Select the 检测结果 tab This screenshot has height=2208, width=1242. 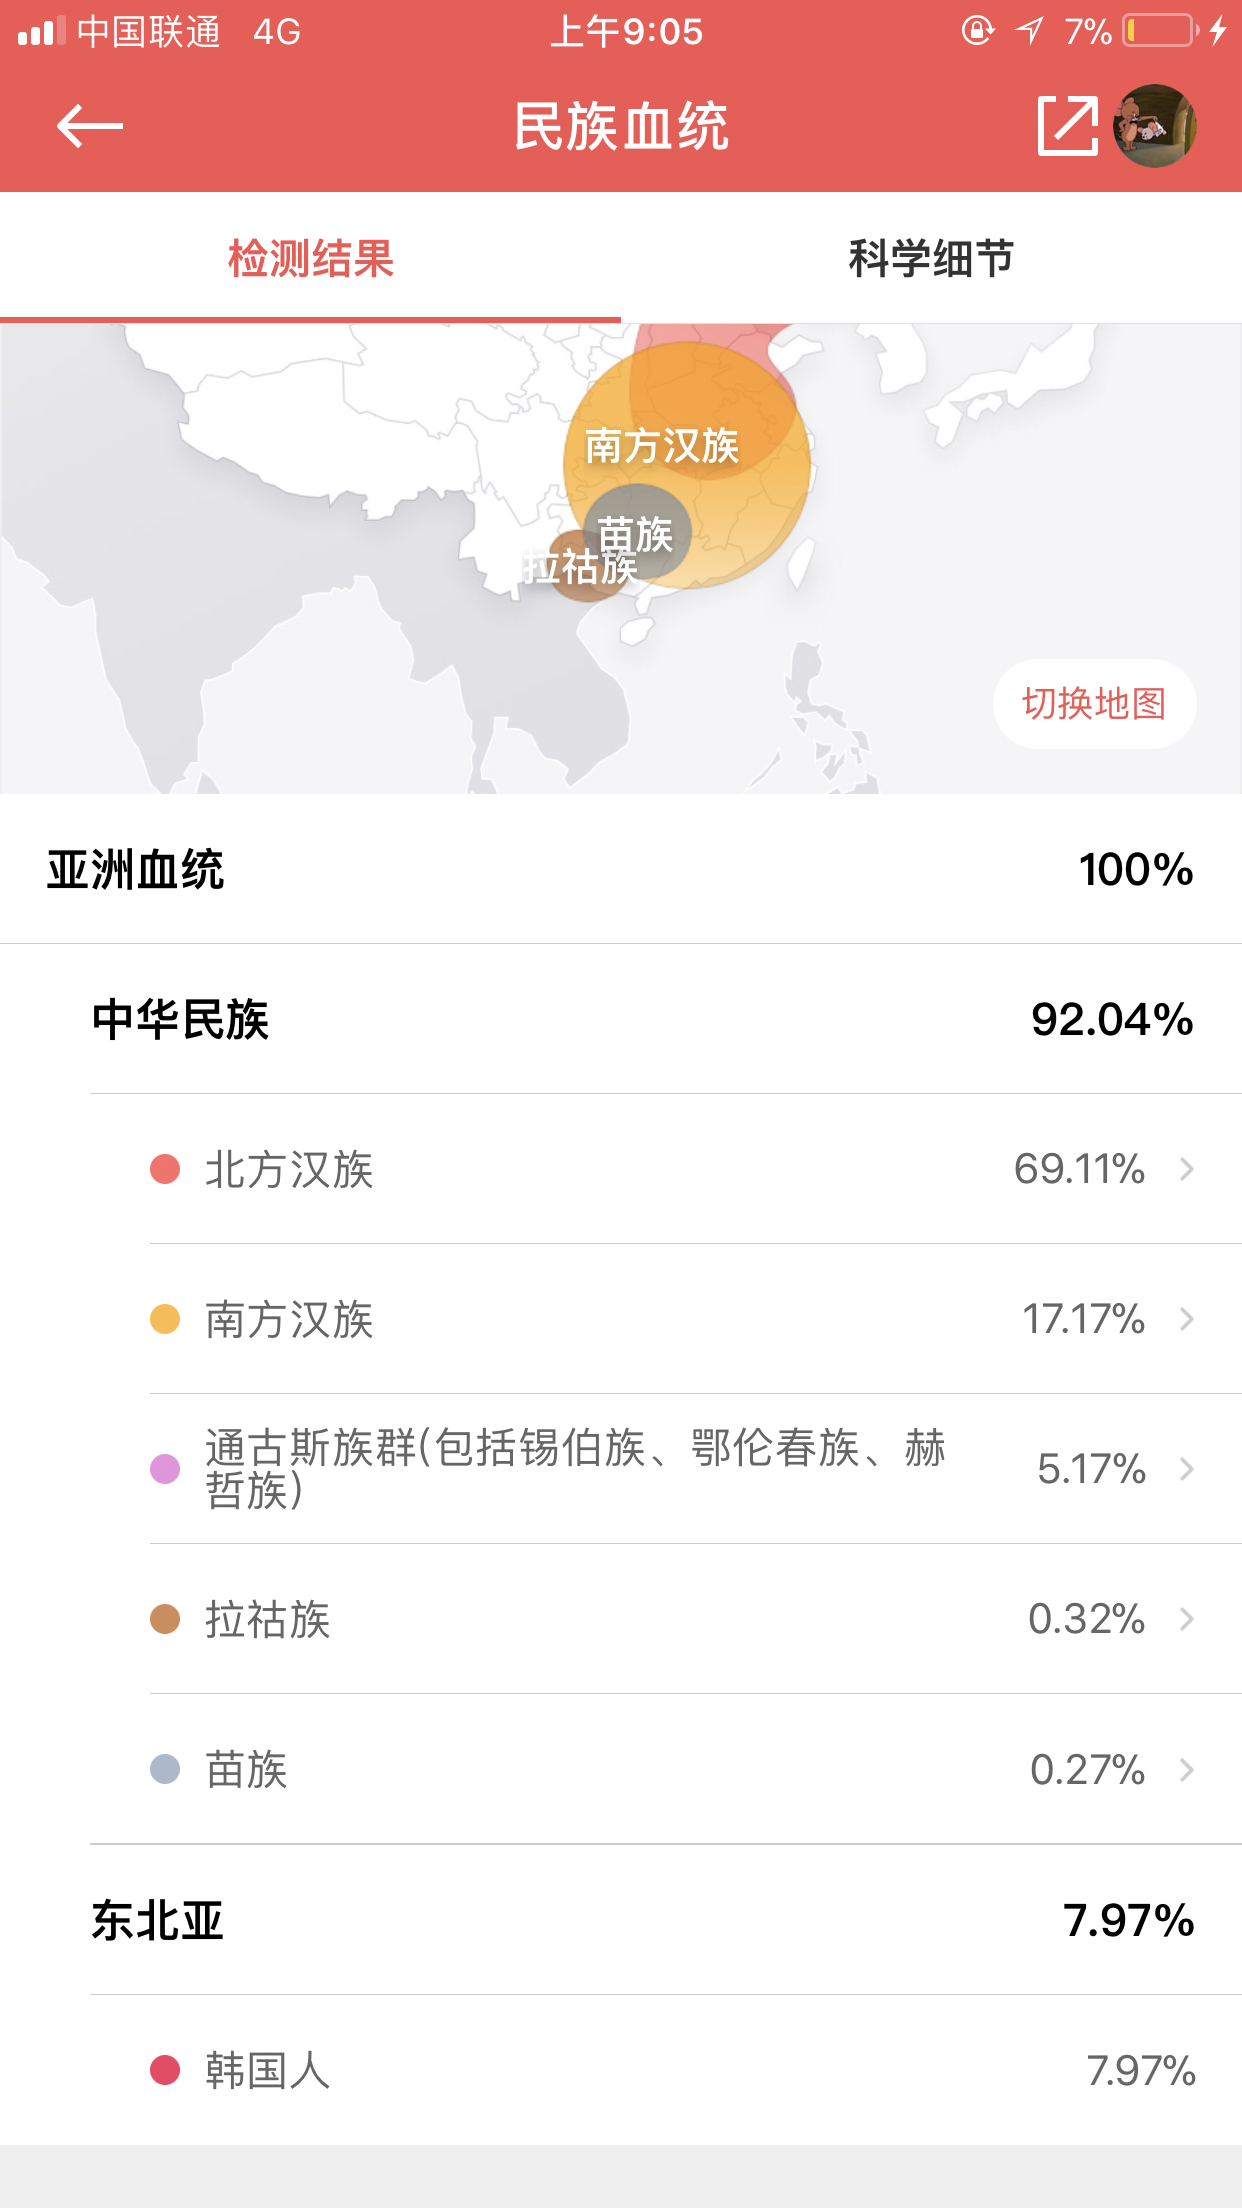coord(310,258)
